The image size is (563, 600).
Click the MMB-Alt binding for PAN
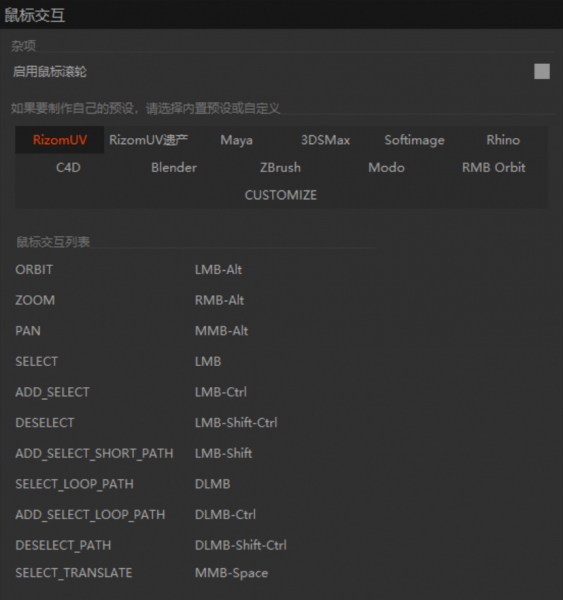222,331
